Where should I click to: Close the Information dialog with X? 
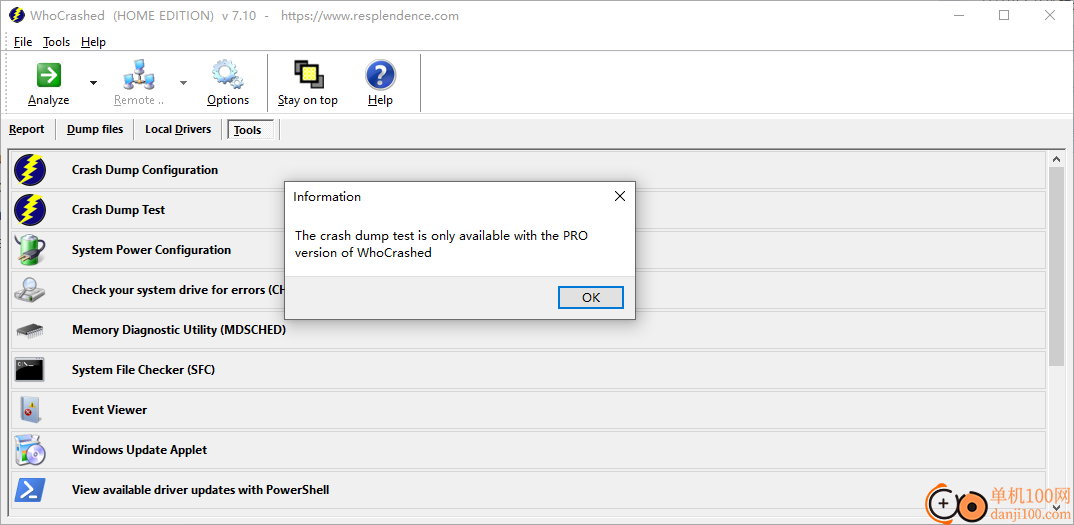tap(620, 197)
